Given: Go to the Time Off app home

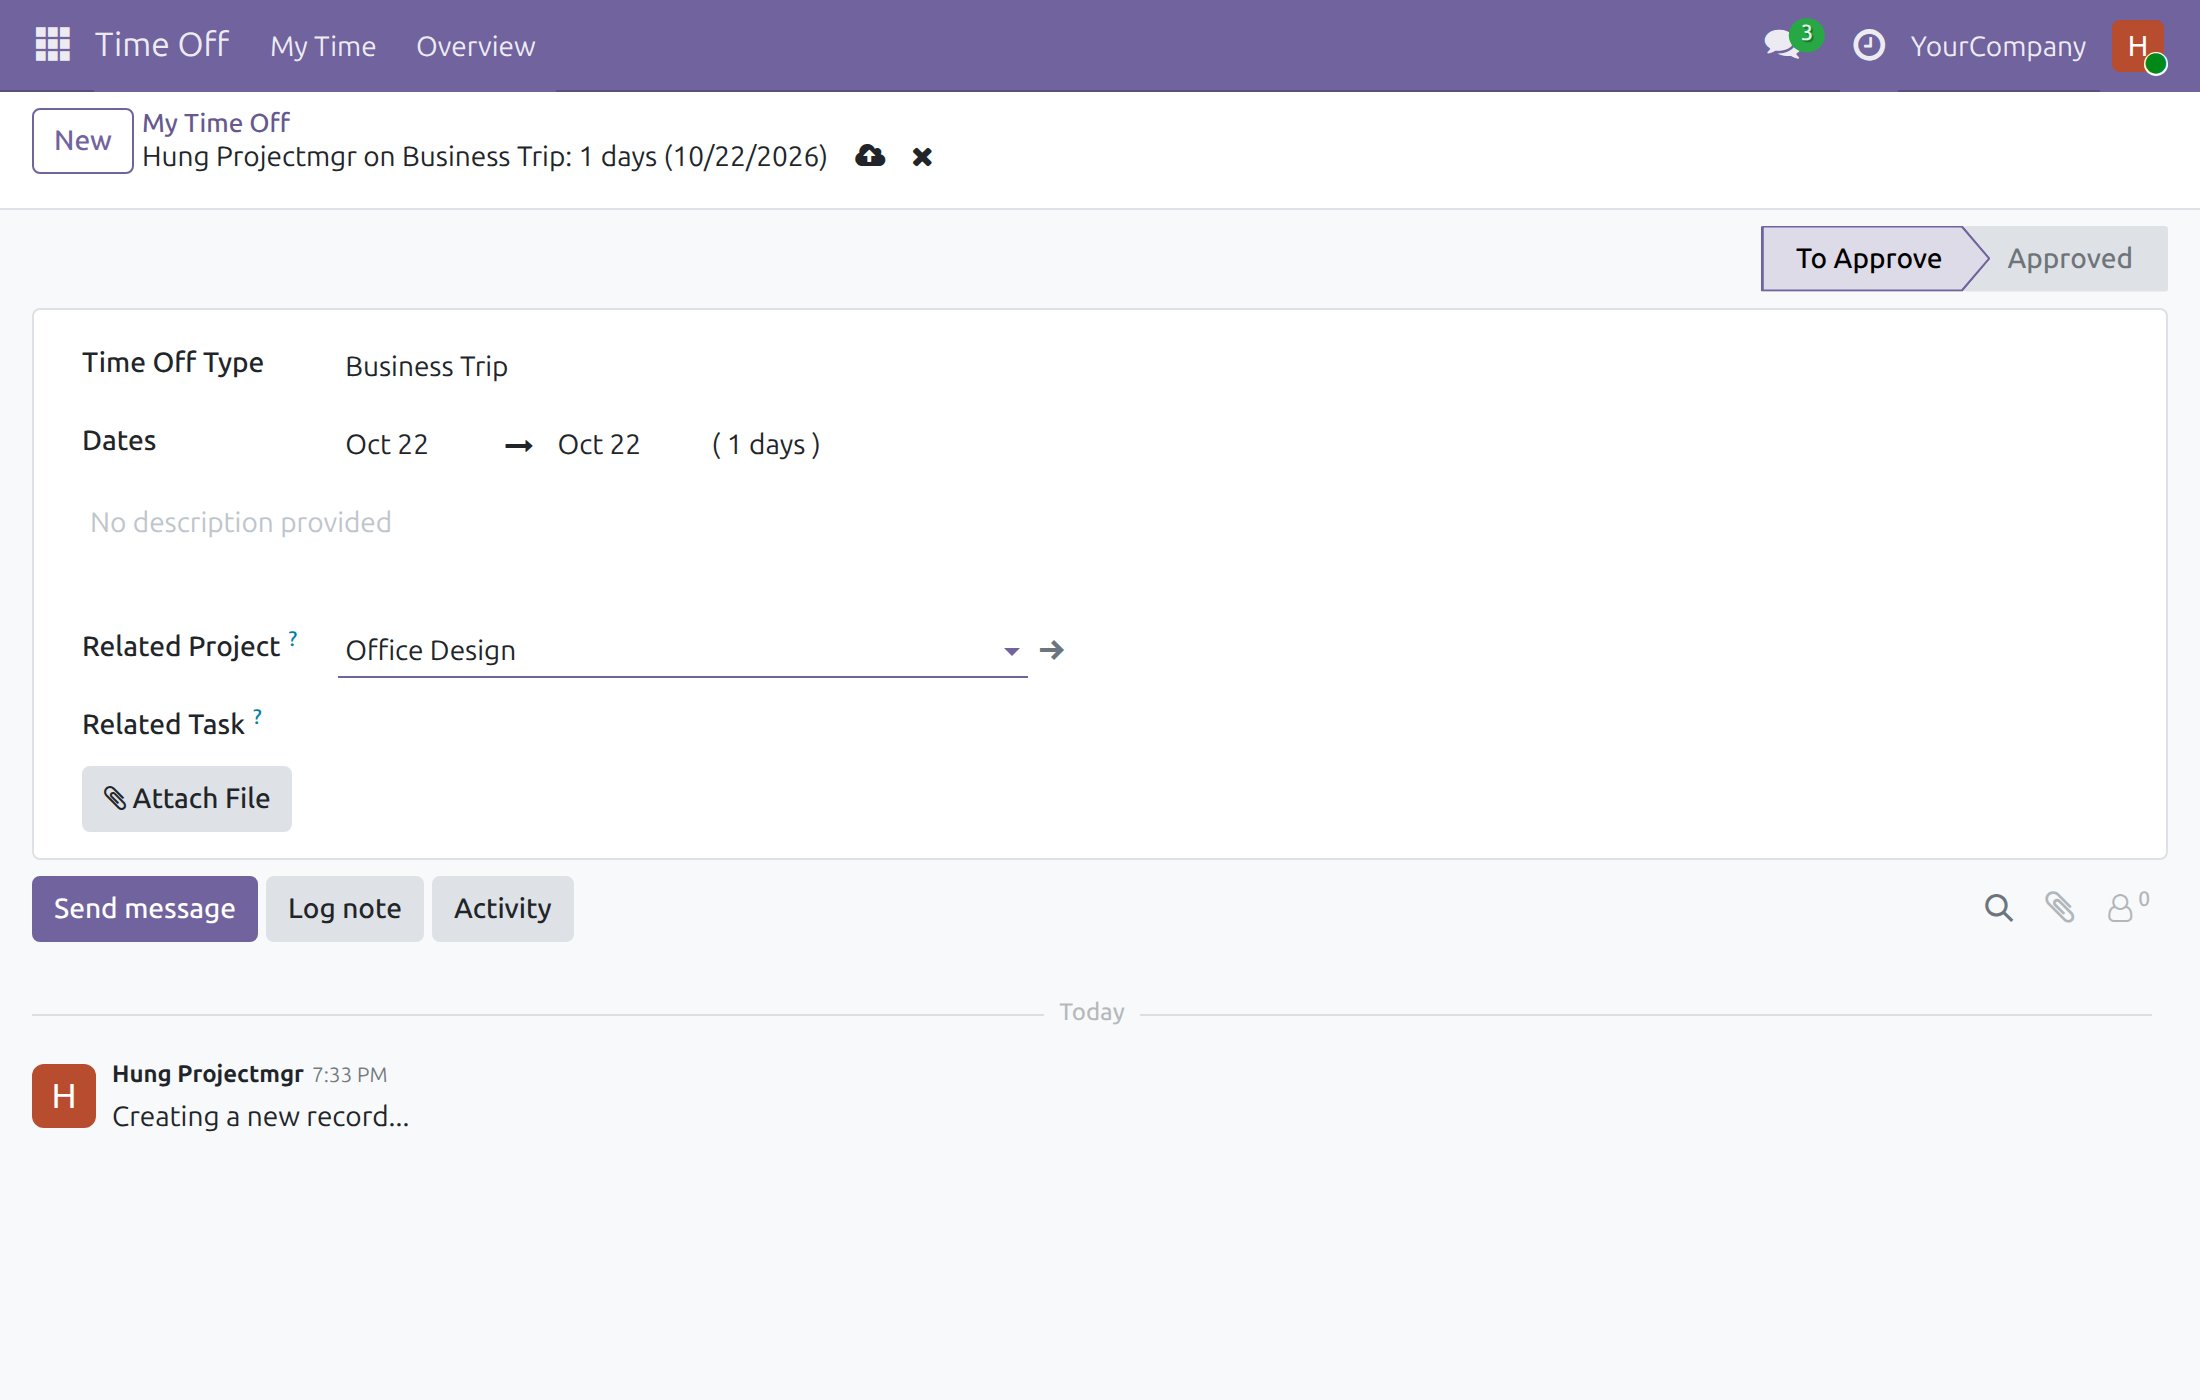Looking at the screenshot, I should [x=162, y=45].
